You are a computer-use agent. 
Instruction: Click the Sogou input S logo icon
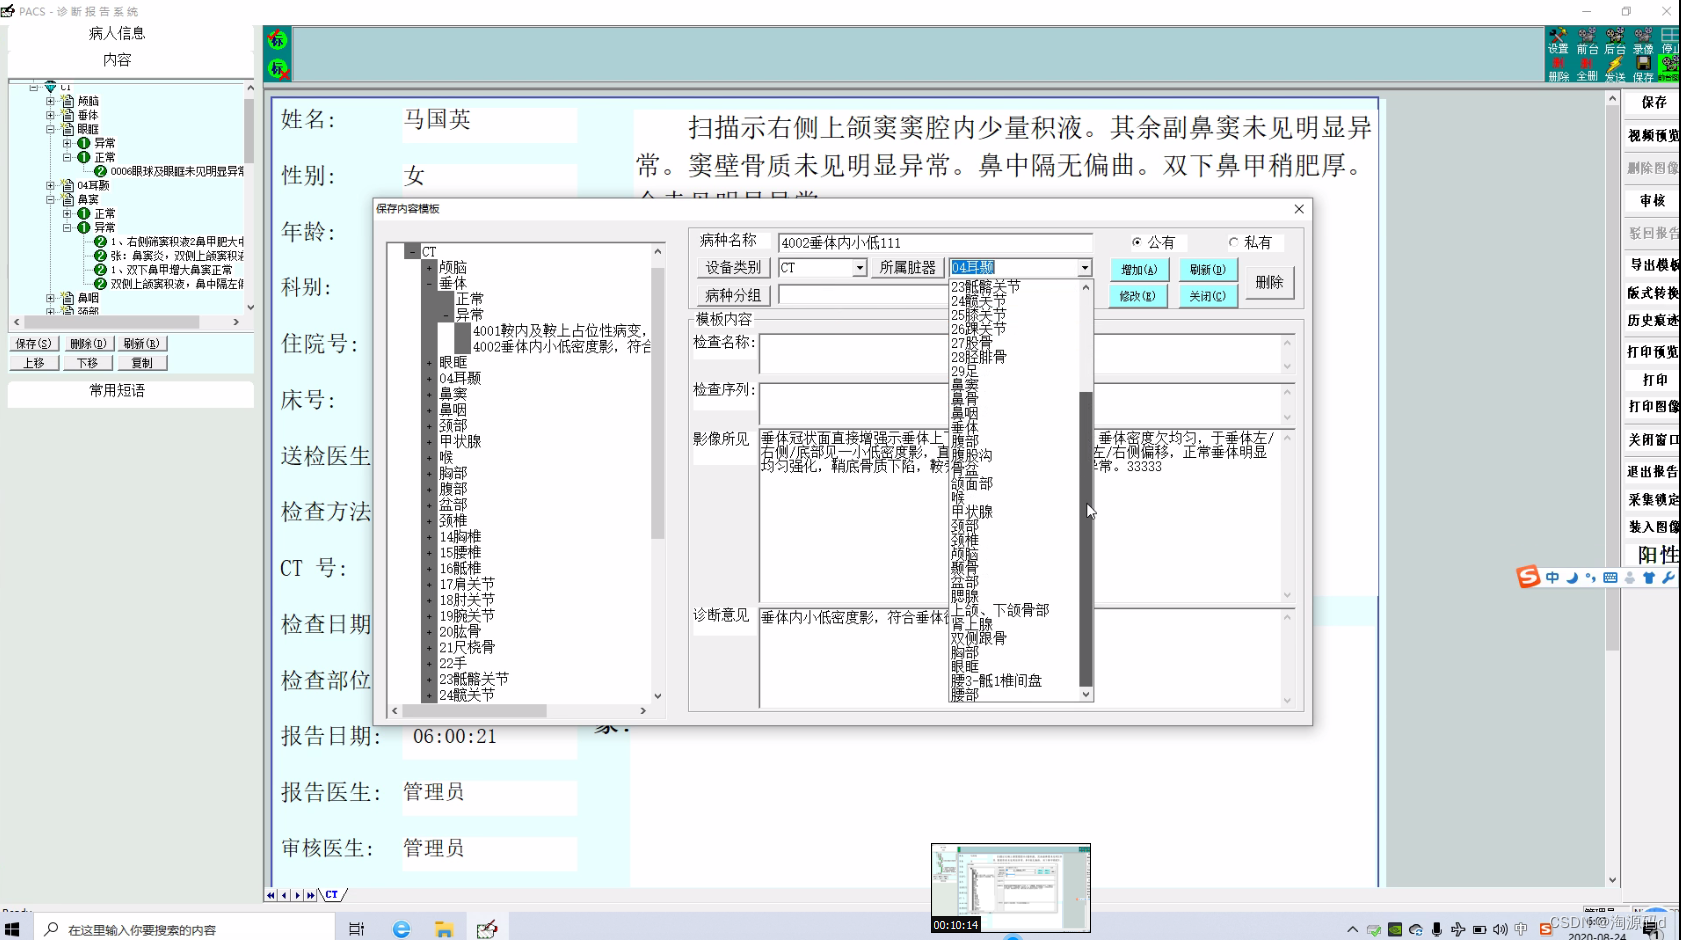[1528, 577]
